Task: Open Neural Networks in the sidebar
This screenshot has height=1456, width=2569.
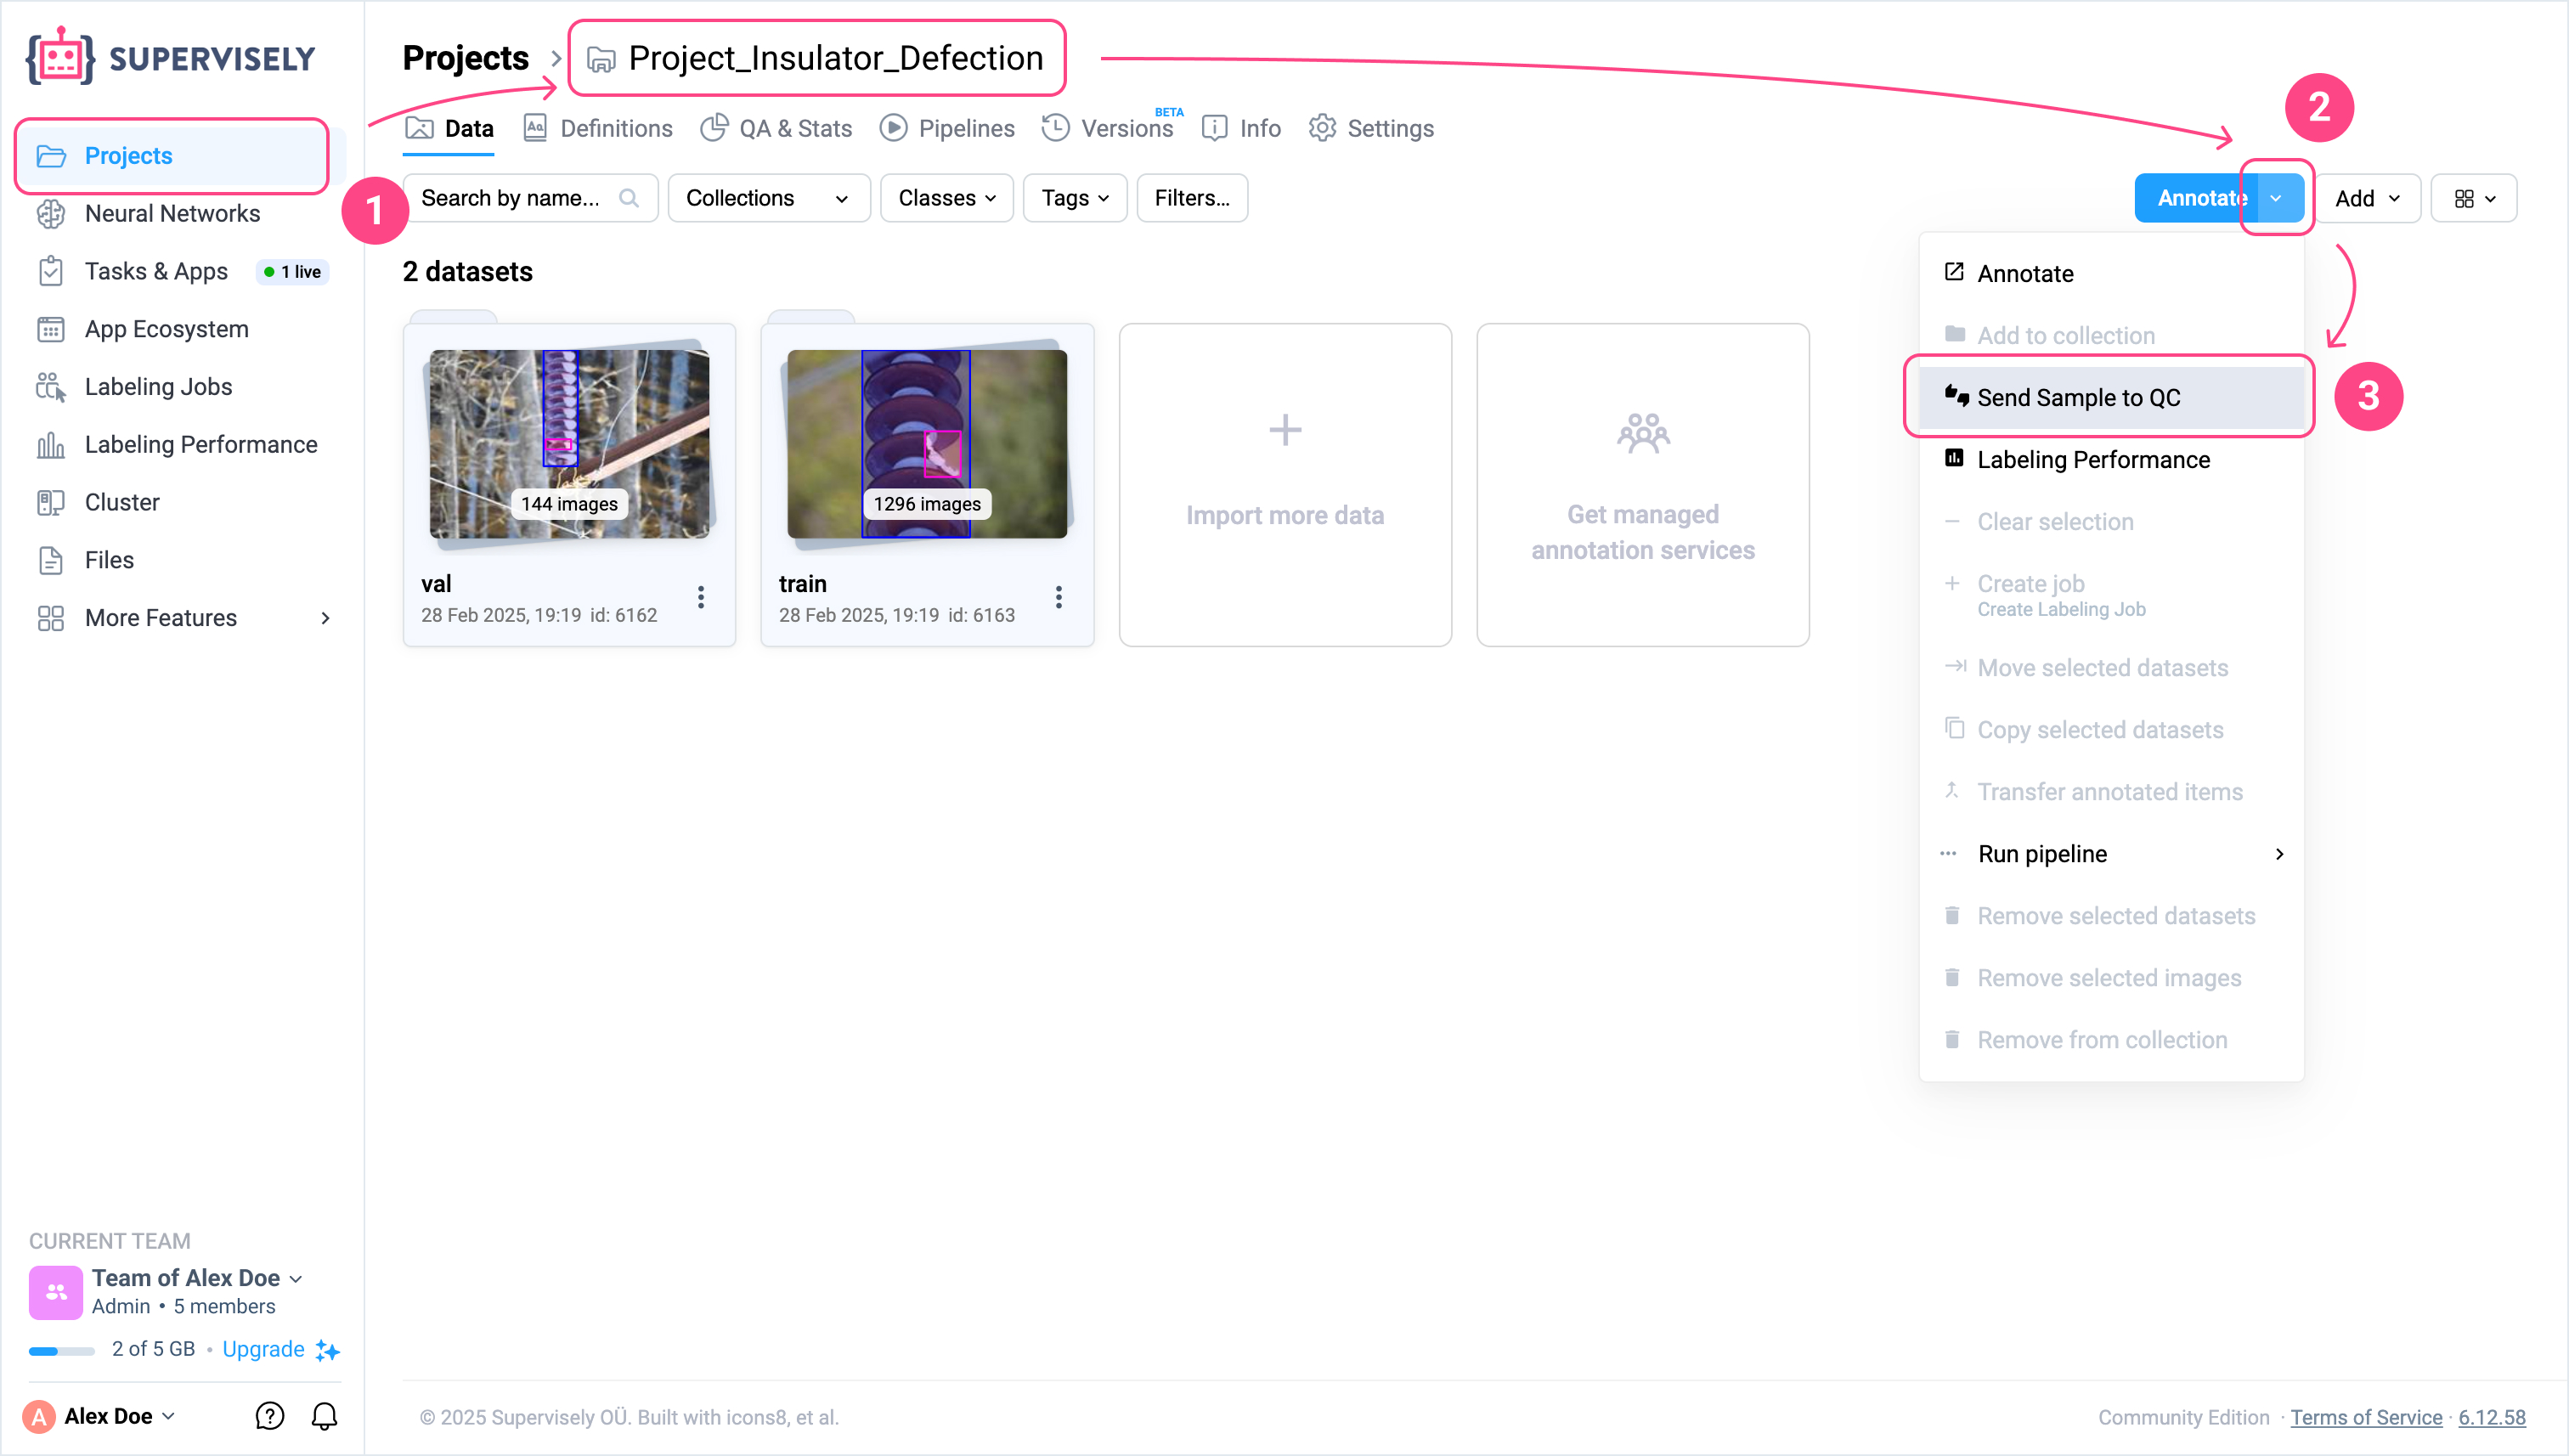Action: coord(172,213)
